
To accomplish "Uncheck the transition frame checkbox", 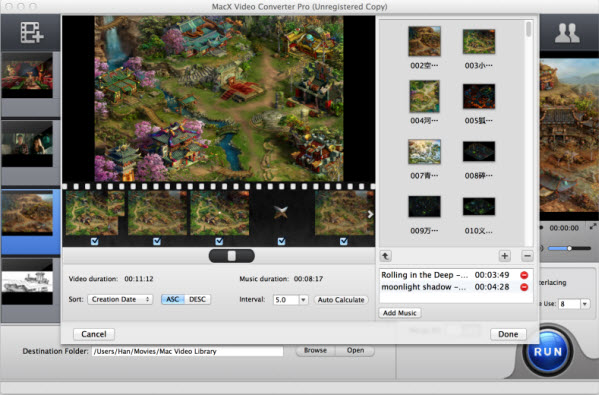I will point(281,241).
